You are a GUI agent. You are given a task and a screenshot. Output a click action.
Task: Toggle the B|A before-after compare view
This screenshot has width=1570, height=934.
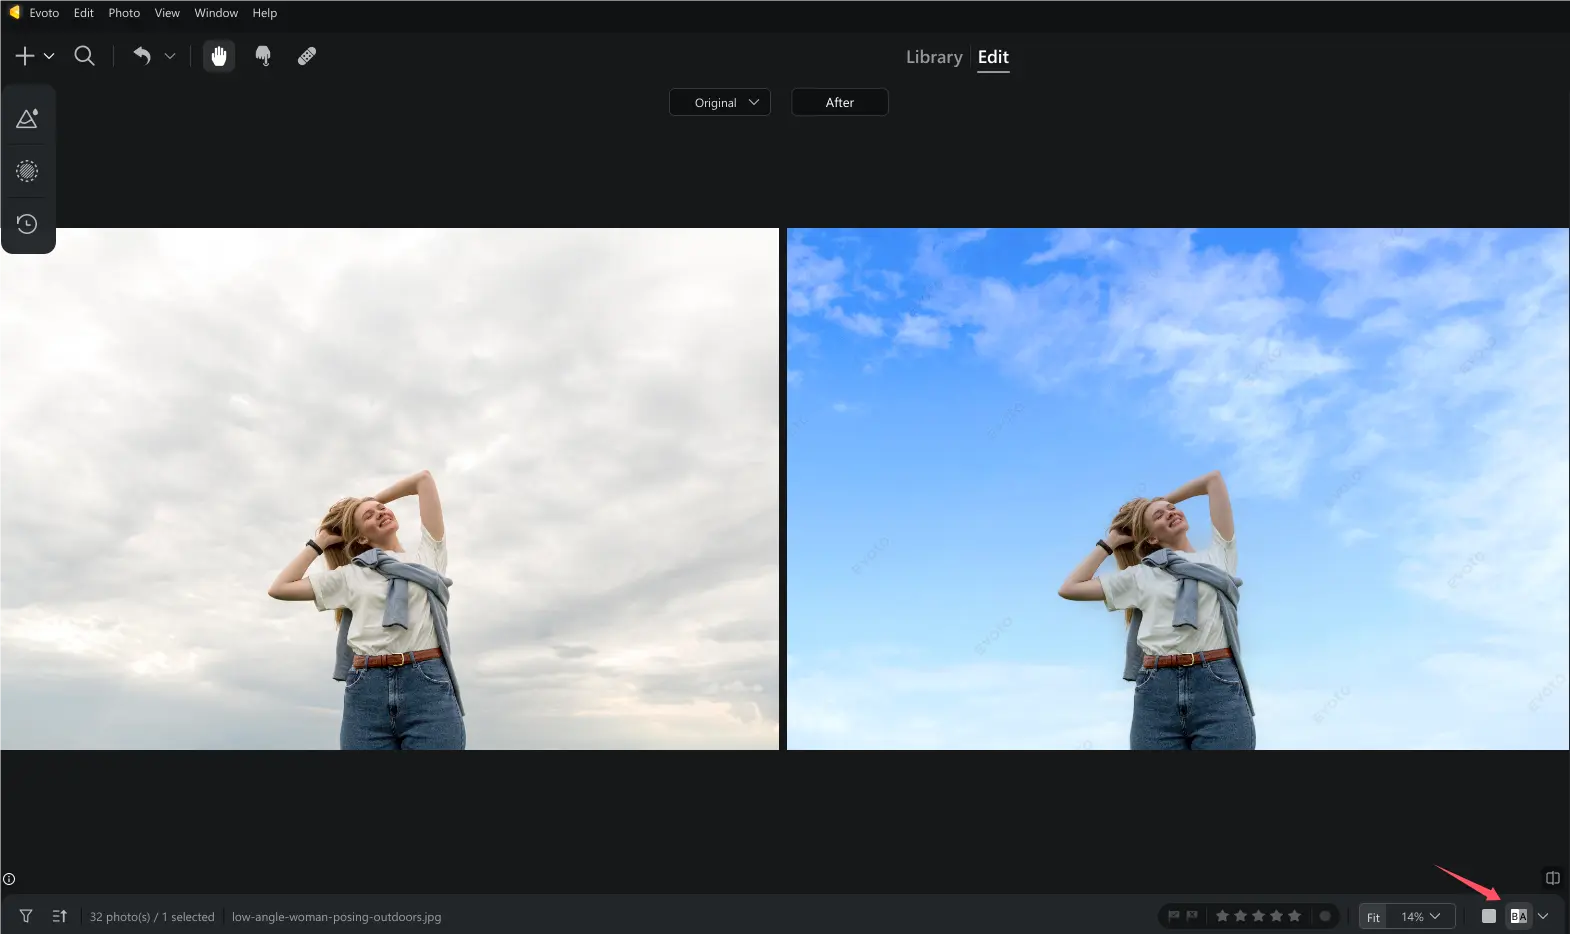pos(1519,916)
